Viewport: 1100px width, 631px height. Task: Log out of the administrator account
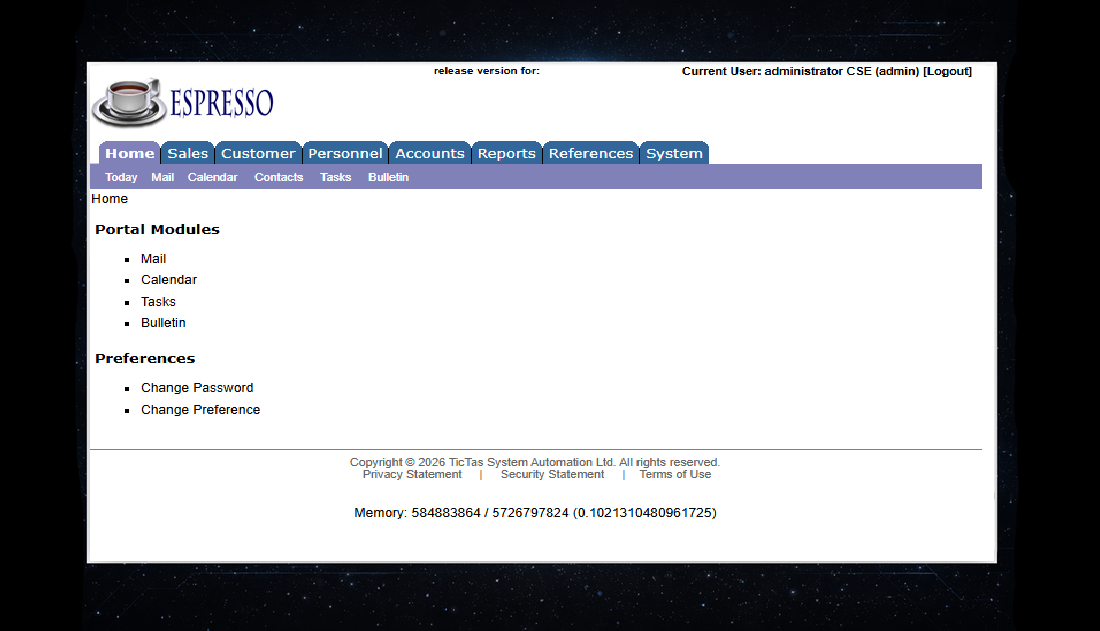click(948, 71)
